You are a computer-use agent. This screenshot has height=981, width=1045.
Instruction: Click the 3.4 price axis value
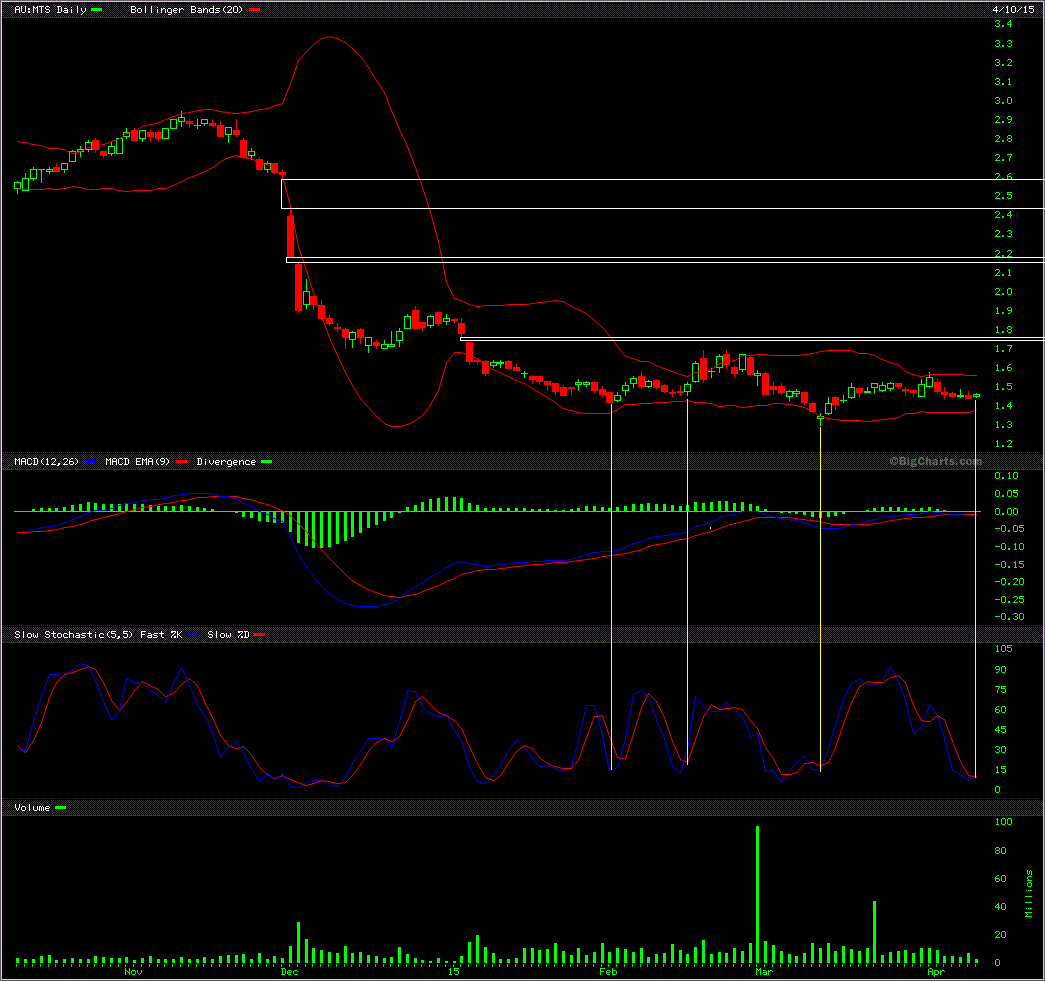[1003, 24]
